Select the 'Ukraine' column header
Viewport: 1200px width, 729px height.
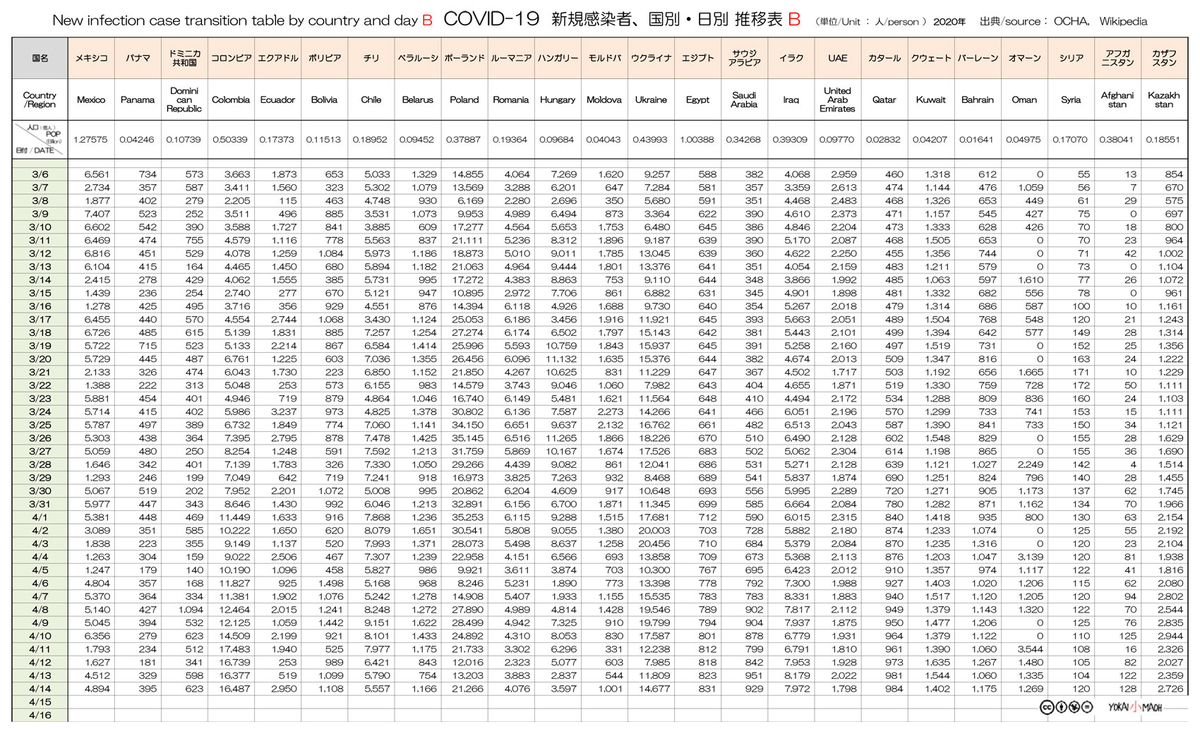[x=650, y=100]
